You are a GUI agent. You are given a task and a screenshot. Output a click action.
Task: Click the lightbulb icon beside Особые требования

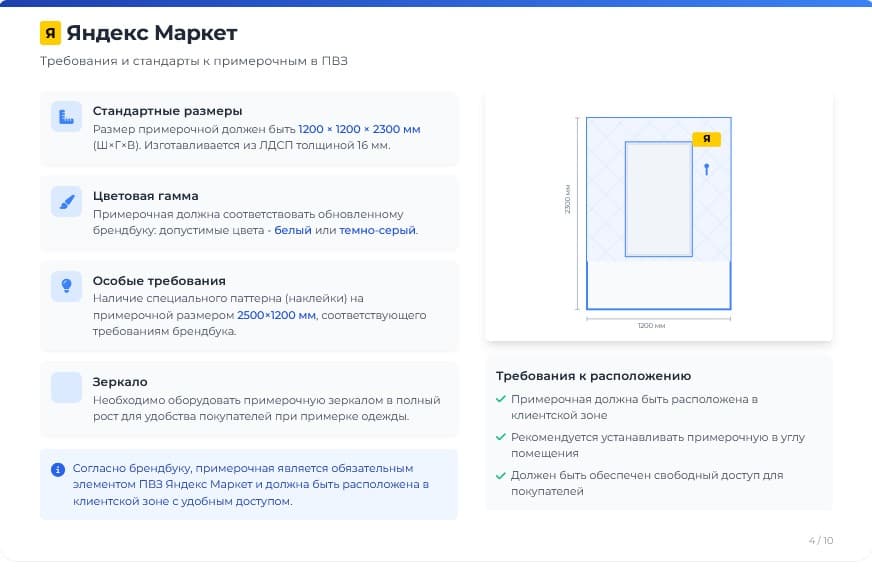coord(66,286)
